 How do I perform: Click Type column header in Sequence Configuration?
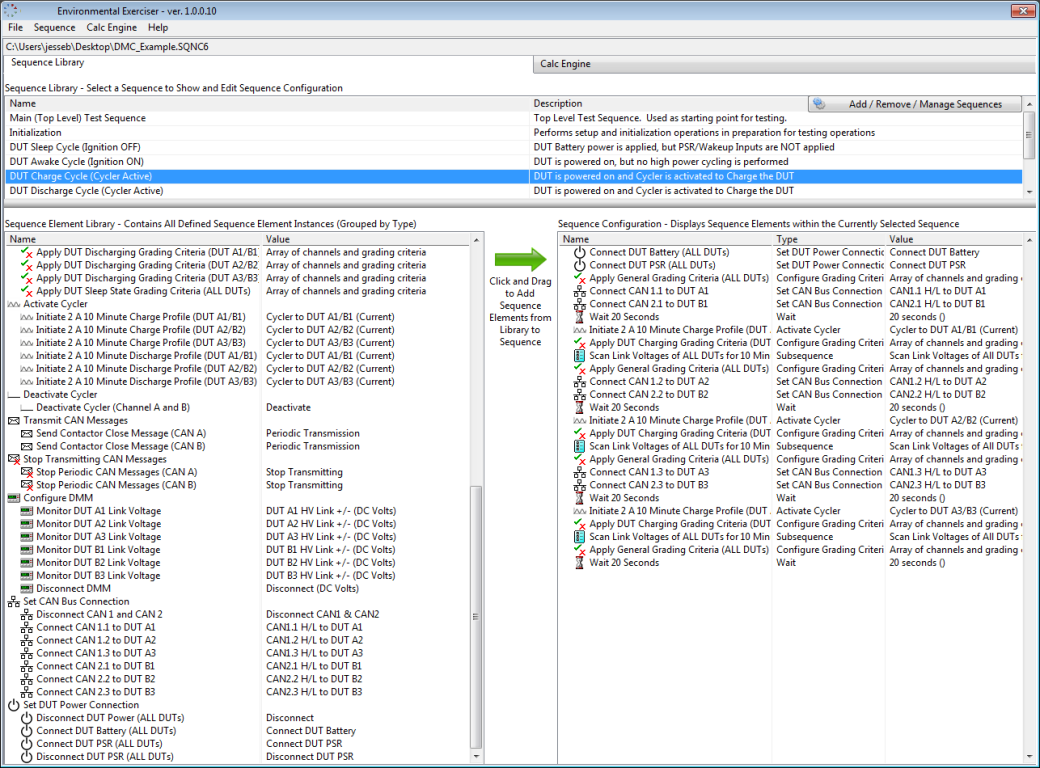coord(829,239)
